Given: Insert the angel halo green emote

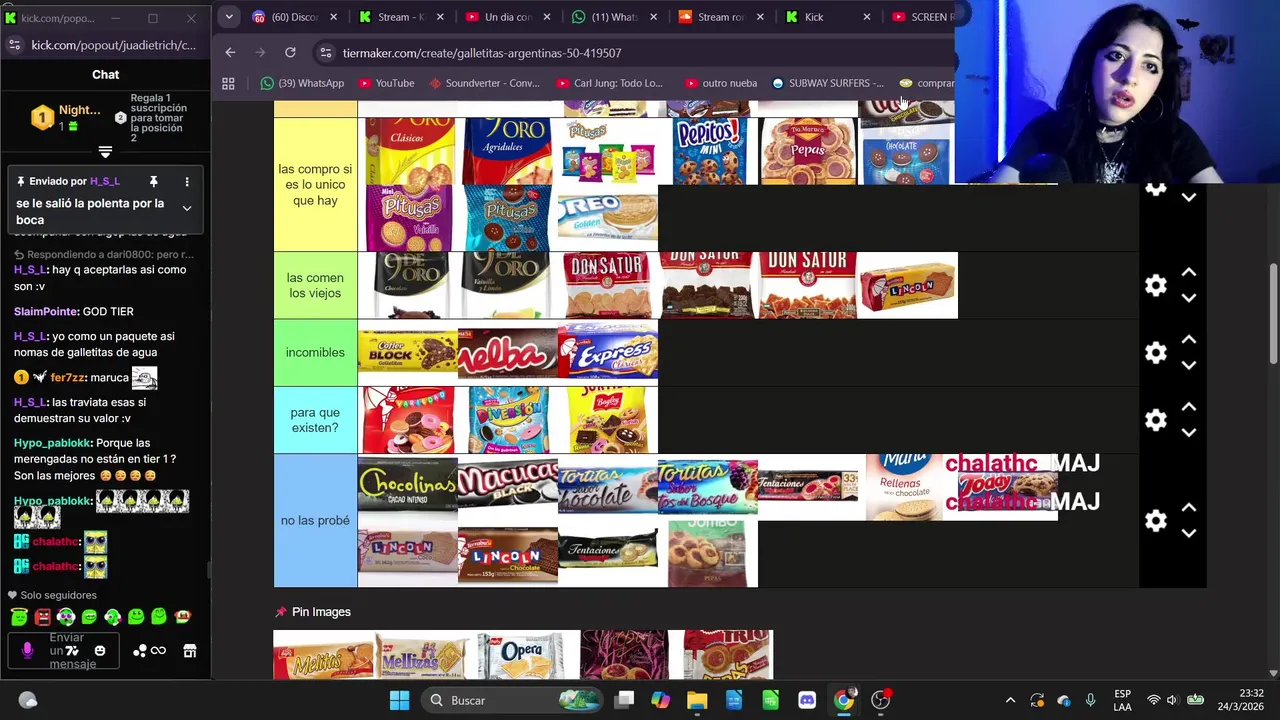Looking at the screenshot, I should click(x=19, y=617).
